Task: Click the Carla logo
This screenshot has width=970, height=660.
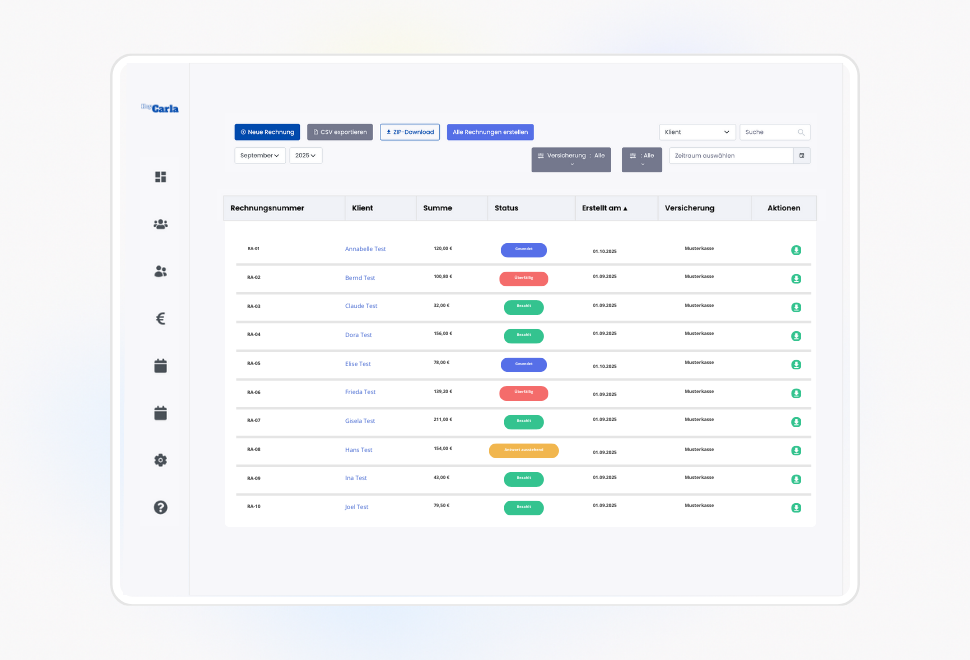Action: coord(160,108)
